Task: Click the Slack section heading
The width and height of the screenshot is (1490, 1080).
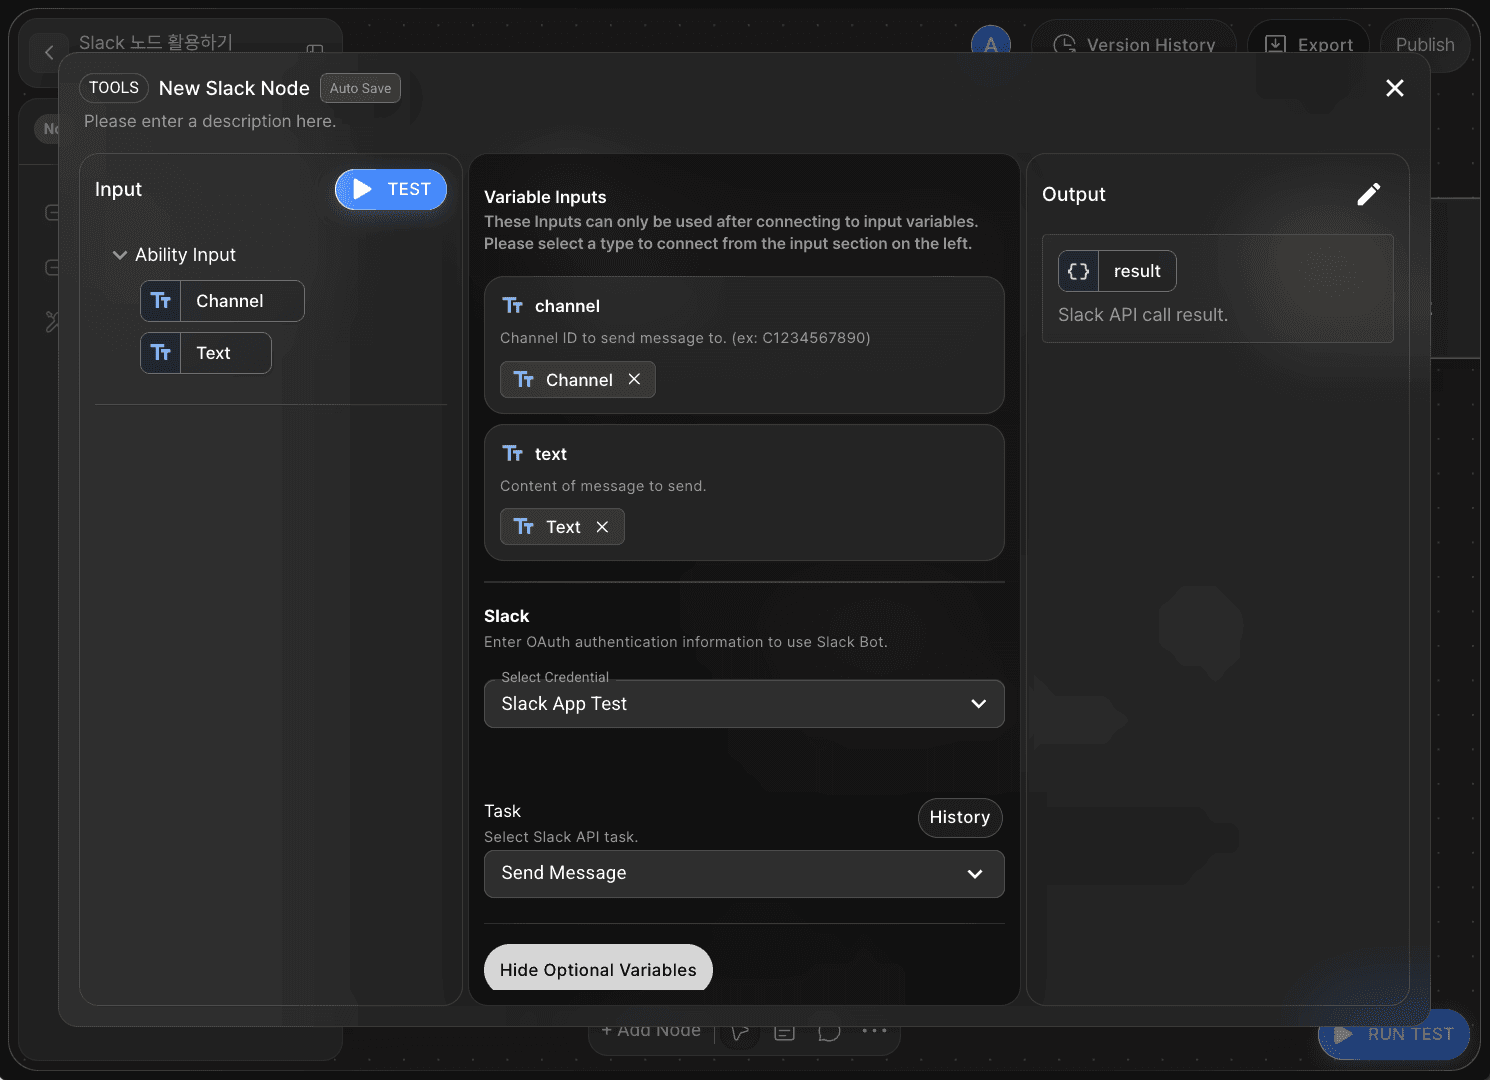Action: [507, 616]
